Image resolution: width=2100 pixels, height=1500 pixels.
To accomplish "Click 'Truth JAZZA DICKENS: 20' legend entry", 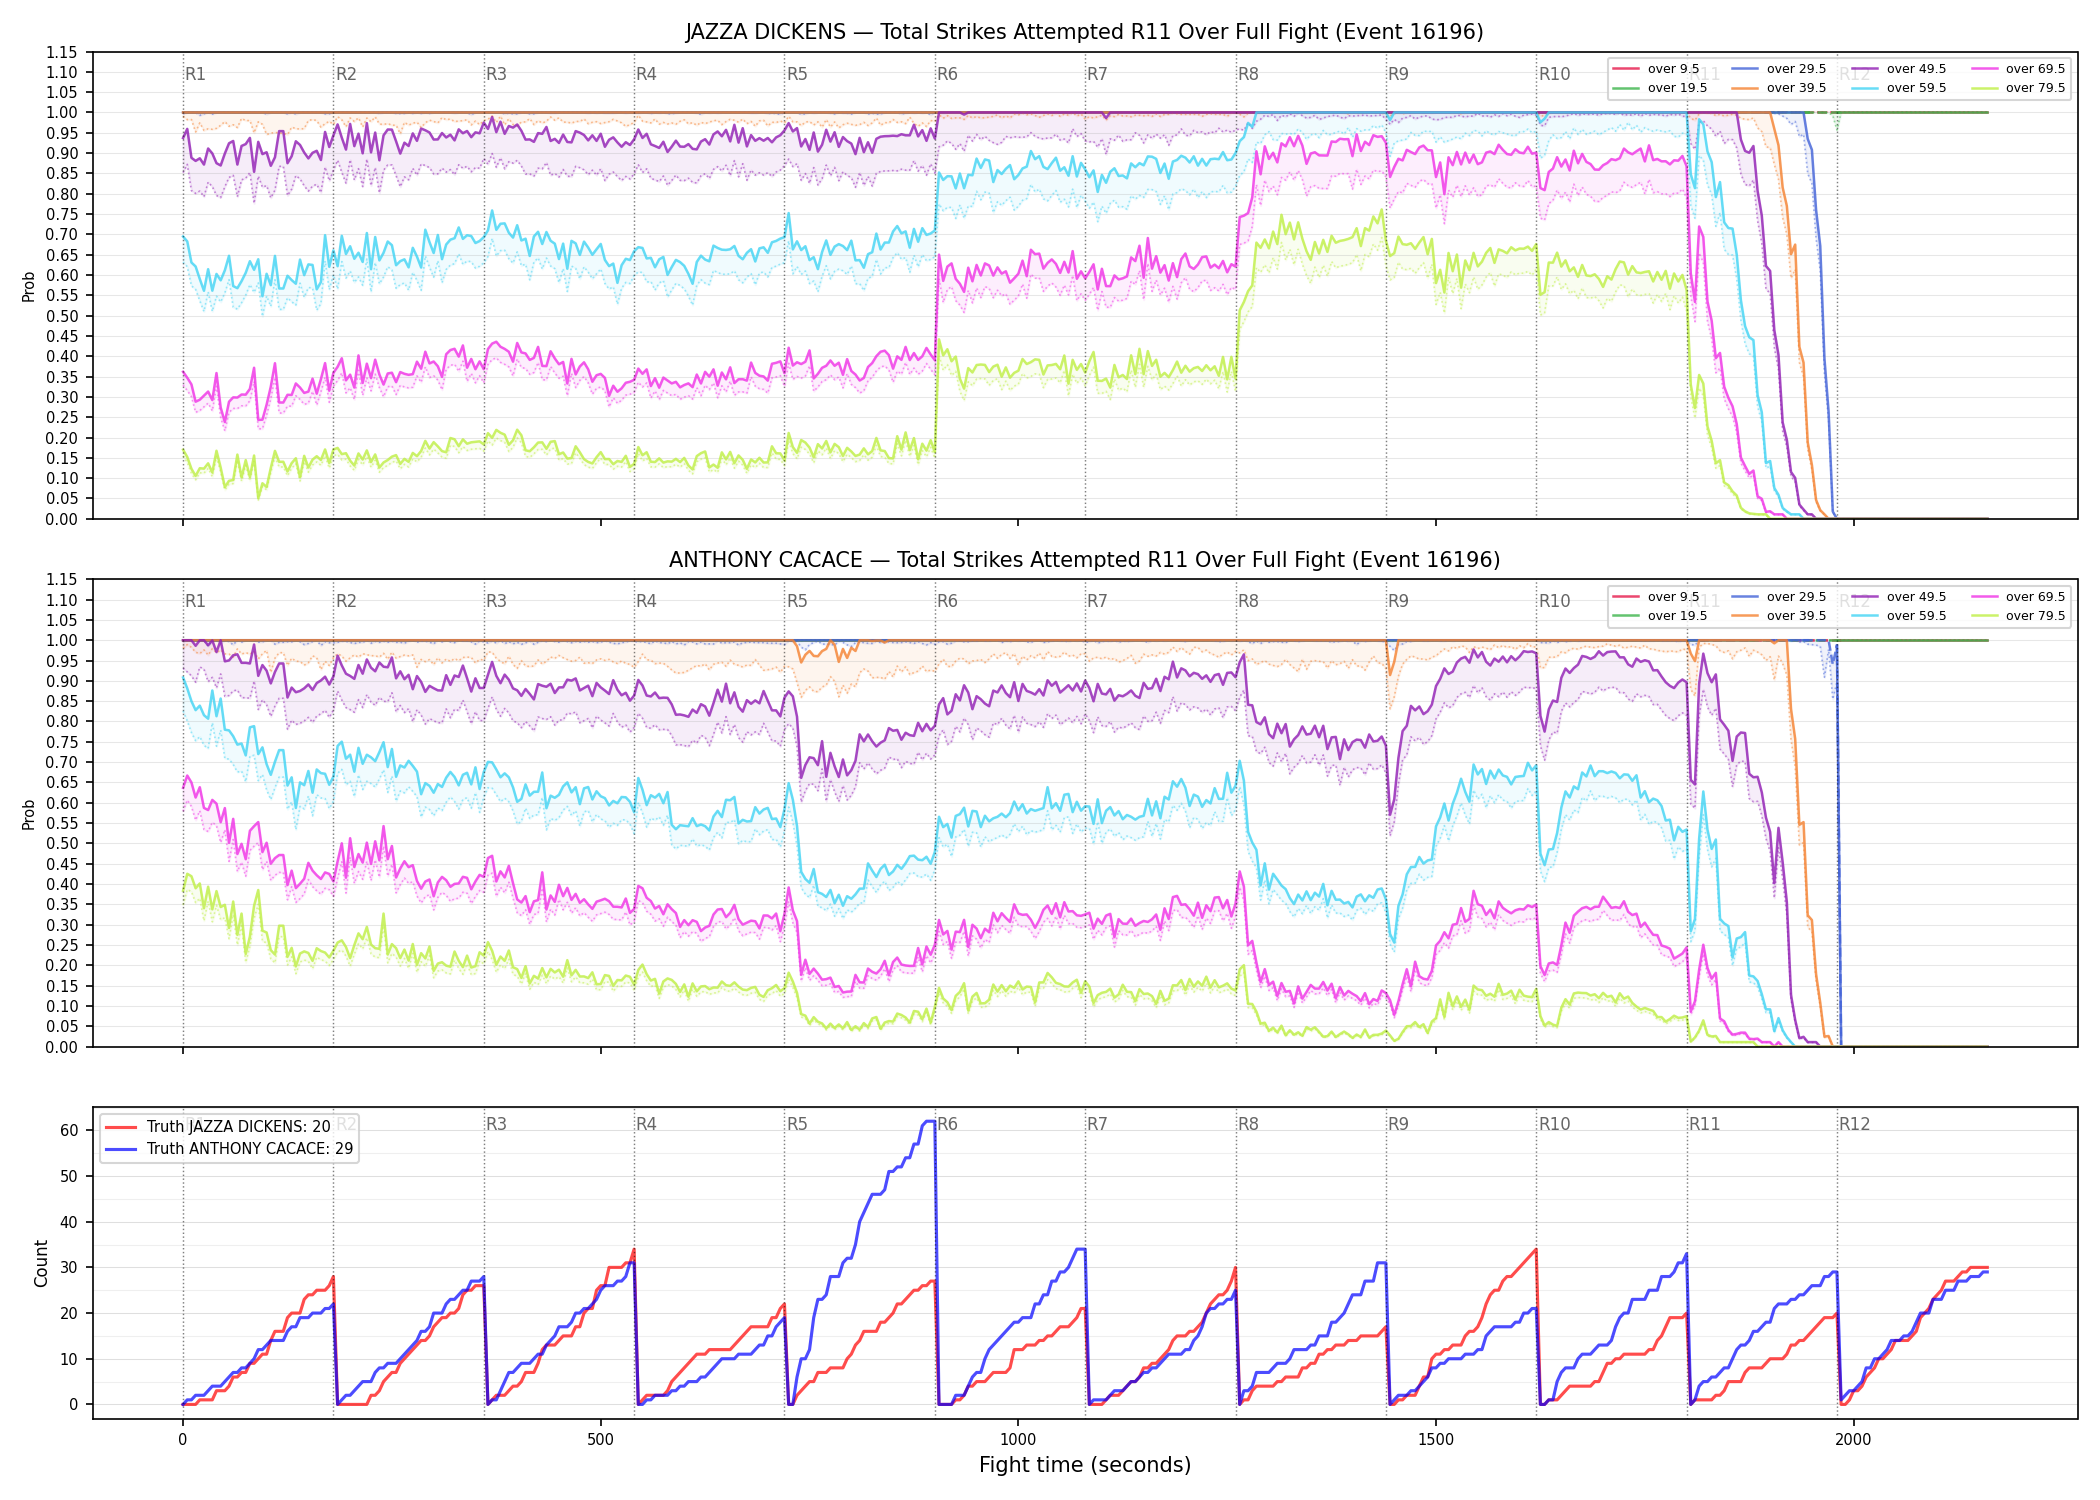I will (x=217, y=1127).
